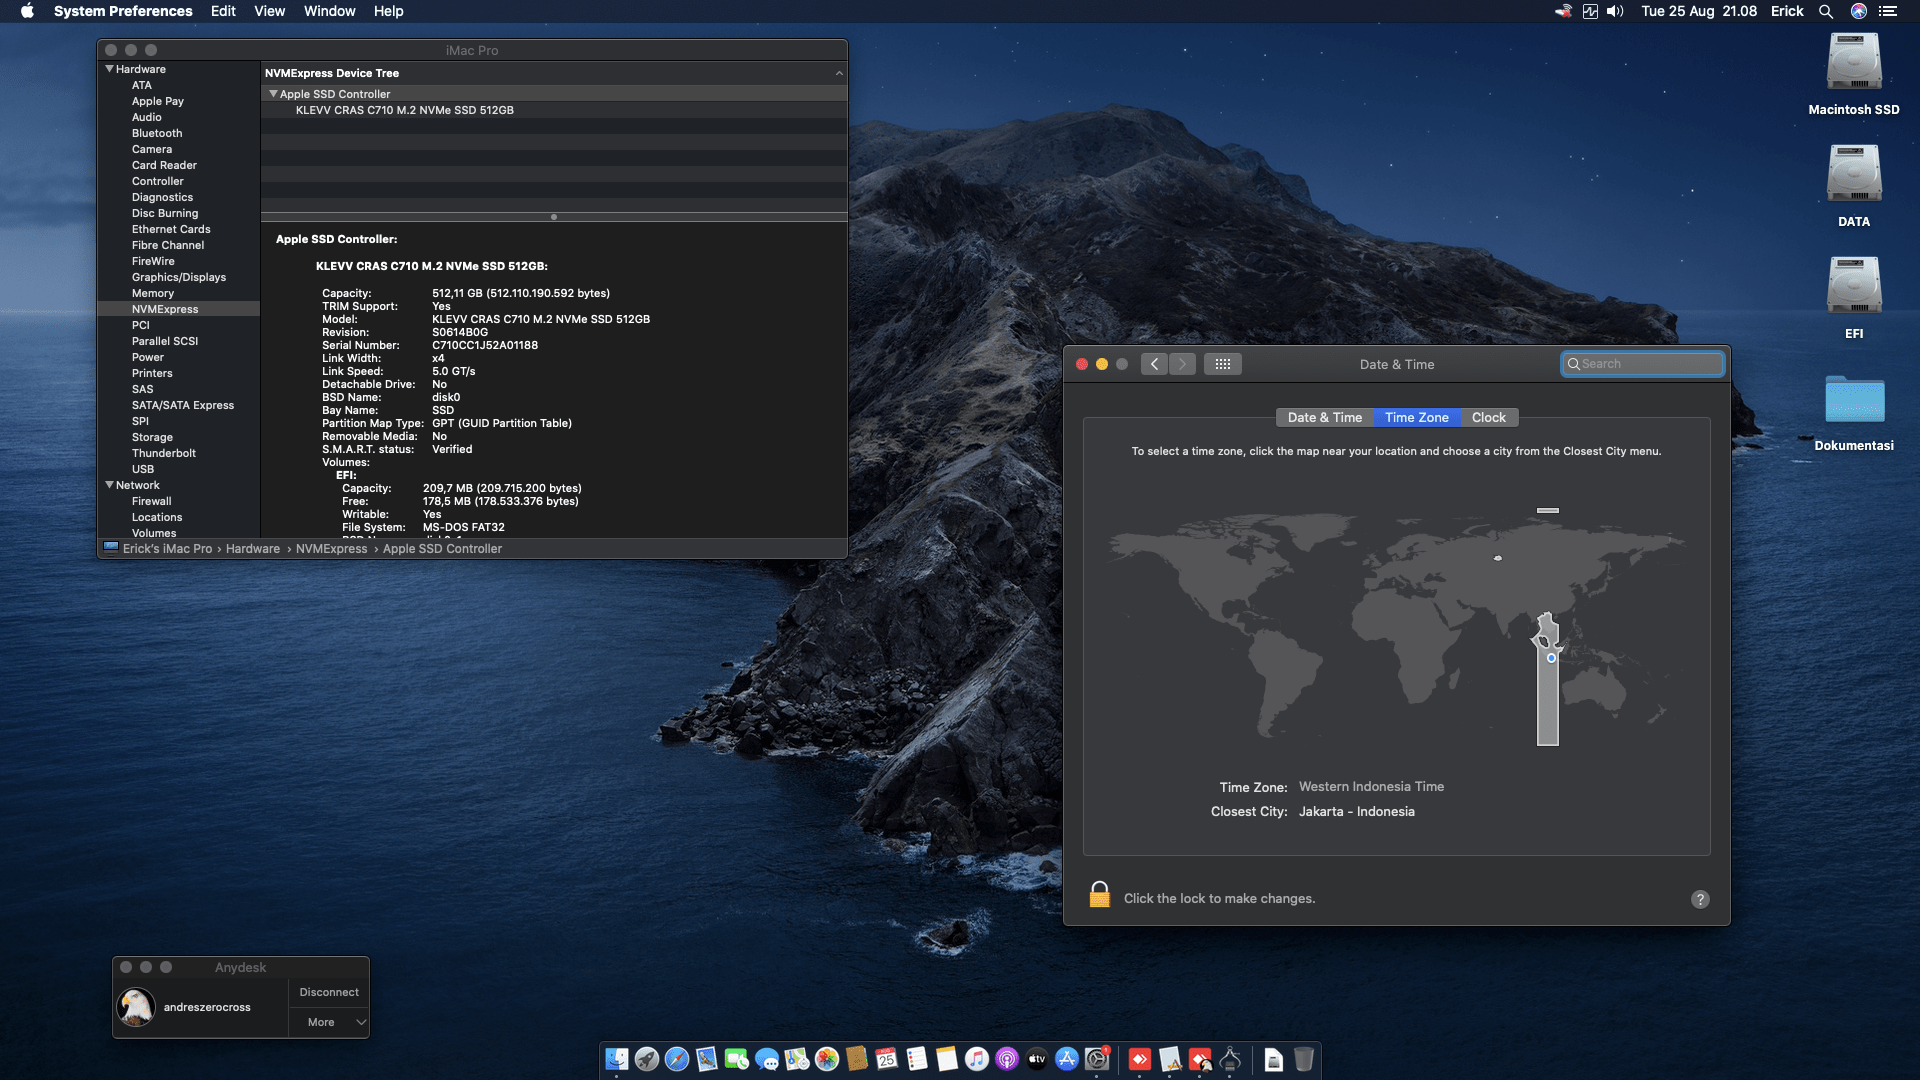Open Photos from the Dock
The height and width of the screenshot is (1080, 1920).
[827, 1059]
